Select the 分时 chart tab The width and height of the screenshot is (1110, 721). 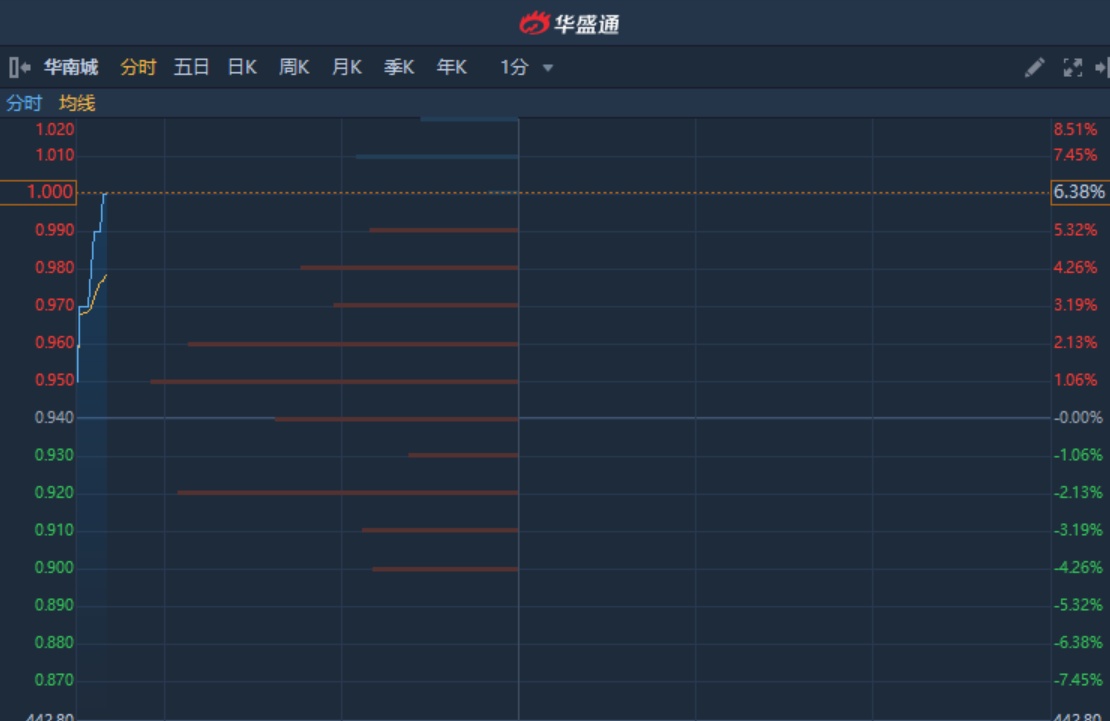(138, 67)
